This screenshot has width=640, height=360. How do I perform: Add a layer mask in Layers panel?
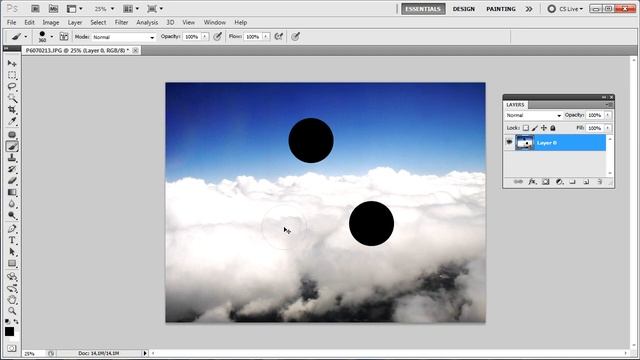[546, 182]
